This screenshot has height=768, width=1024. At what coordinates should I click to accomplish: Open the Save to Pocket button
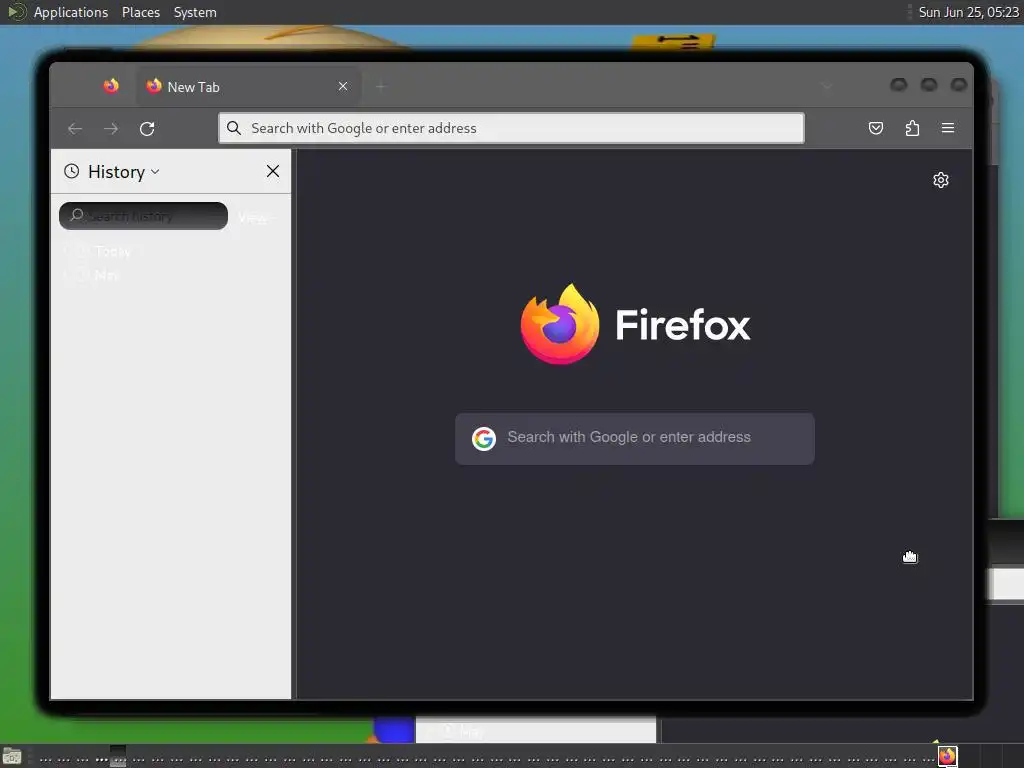[x=876, y=128]
